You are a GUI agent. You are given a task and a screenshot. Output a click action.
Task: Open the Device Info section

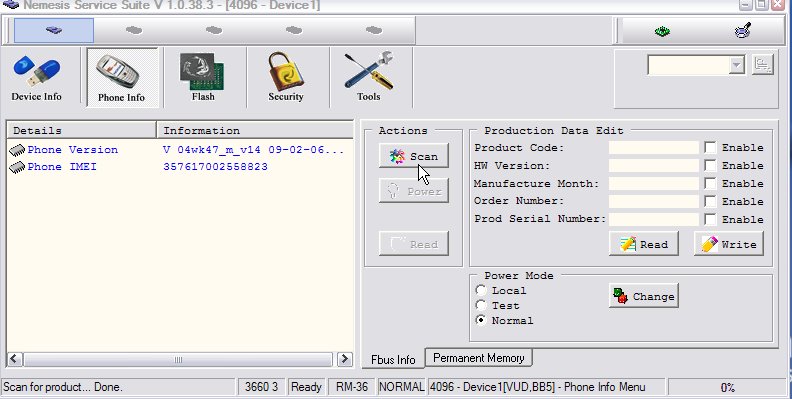36,78
